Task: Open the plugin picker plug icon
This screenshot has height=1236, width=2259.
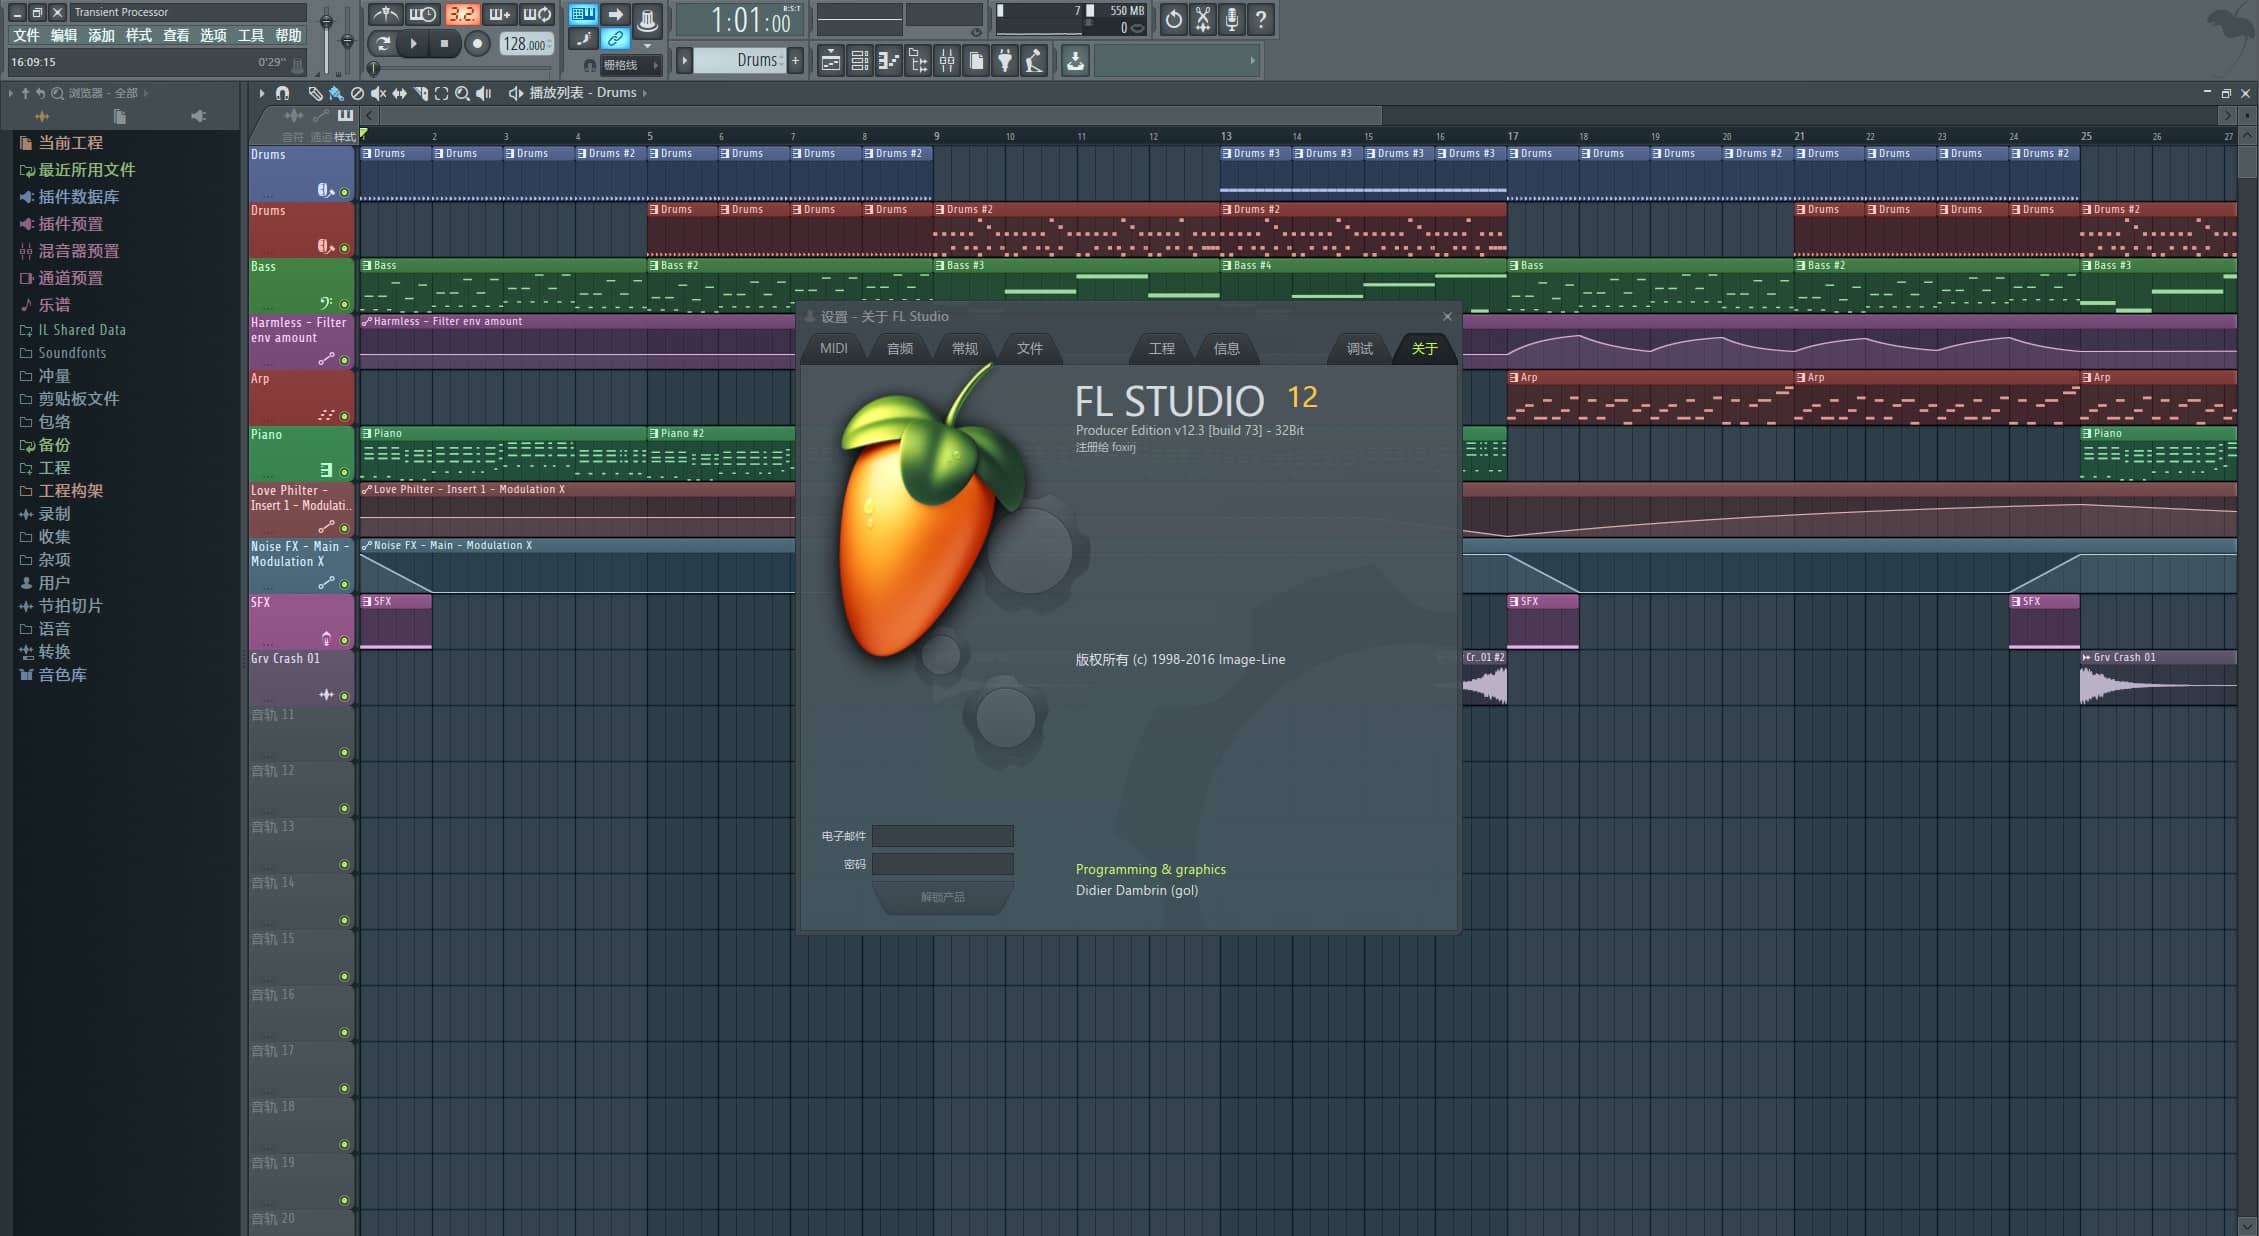Action: [x=1005, y=62]
